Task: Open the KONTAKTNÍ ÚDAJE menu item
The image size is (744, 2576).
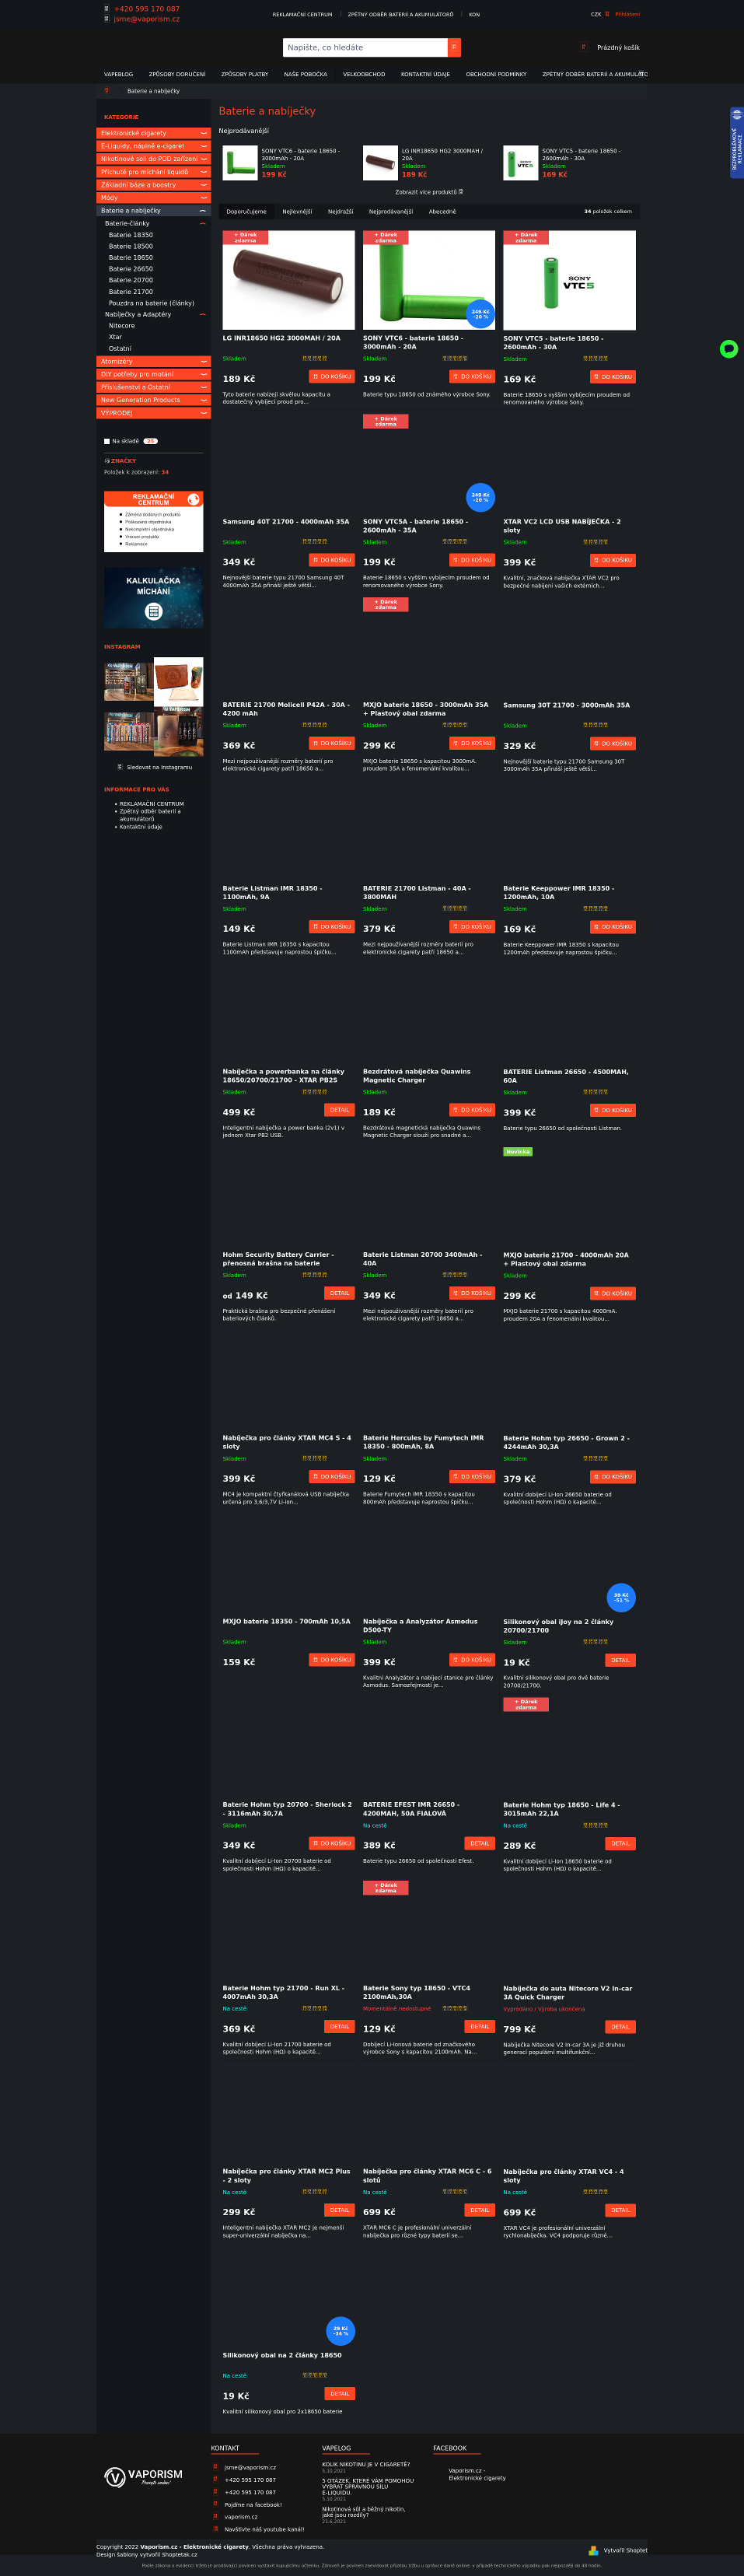Action: click(425, 74)
